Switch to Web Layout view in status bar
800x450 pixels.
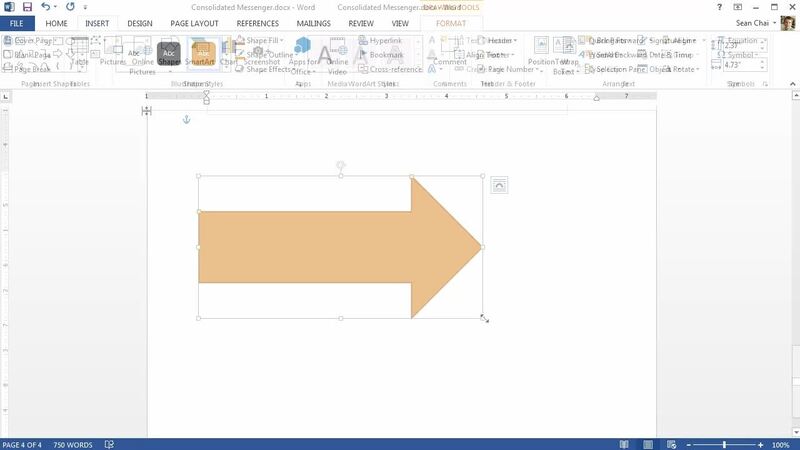click(x=672, y=444)
